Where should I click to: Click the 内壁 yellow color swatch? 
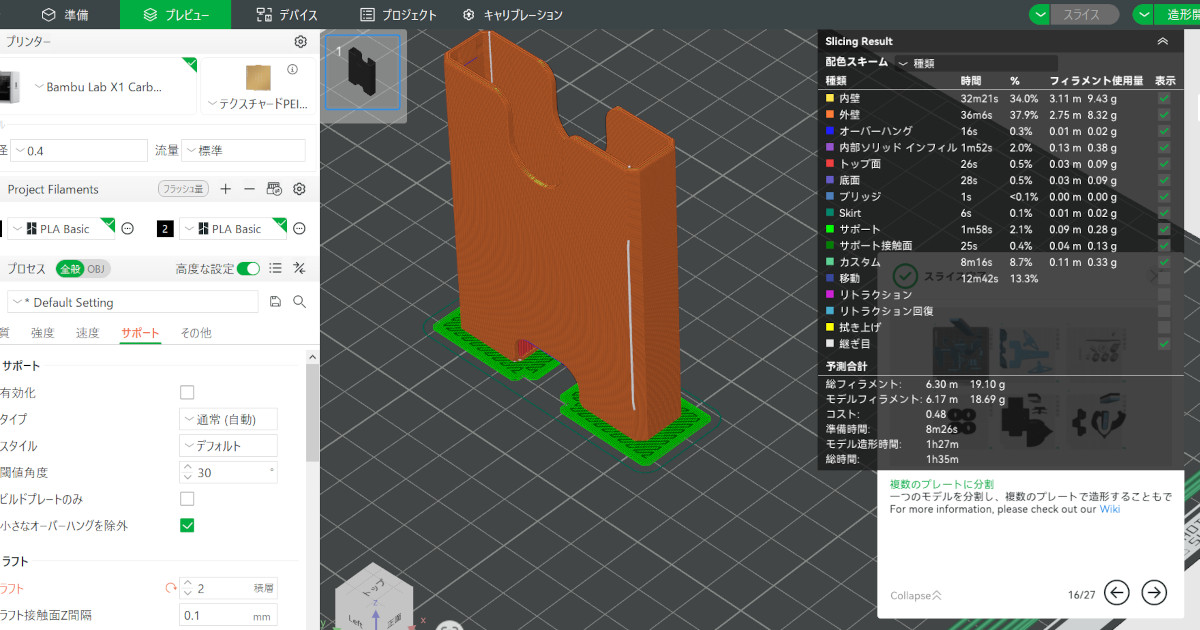(830, 99)
